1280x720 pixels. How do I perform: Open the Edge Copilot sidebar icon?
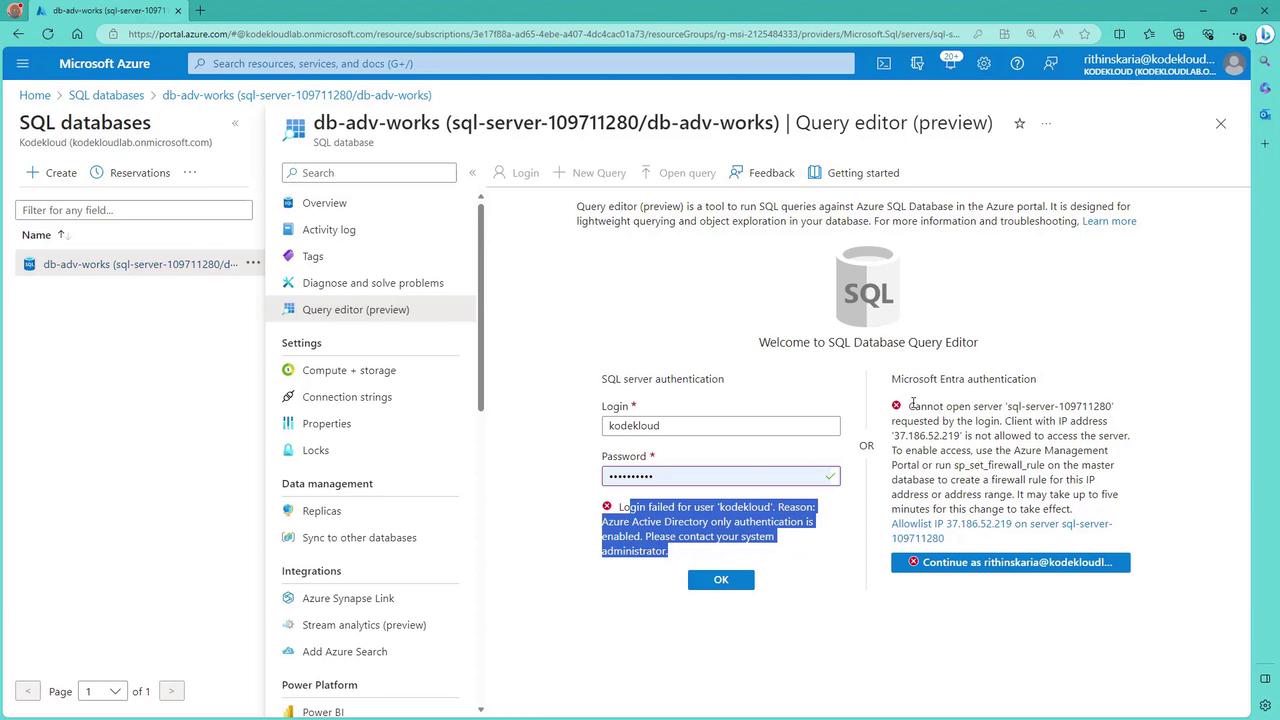pyautogui.click(x=1265, y=34)
